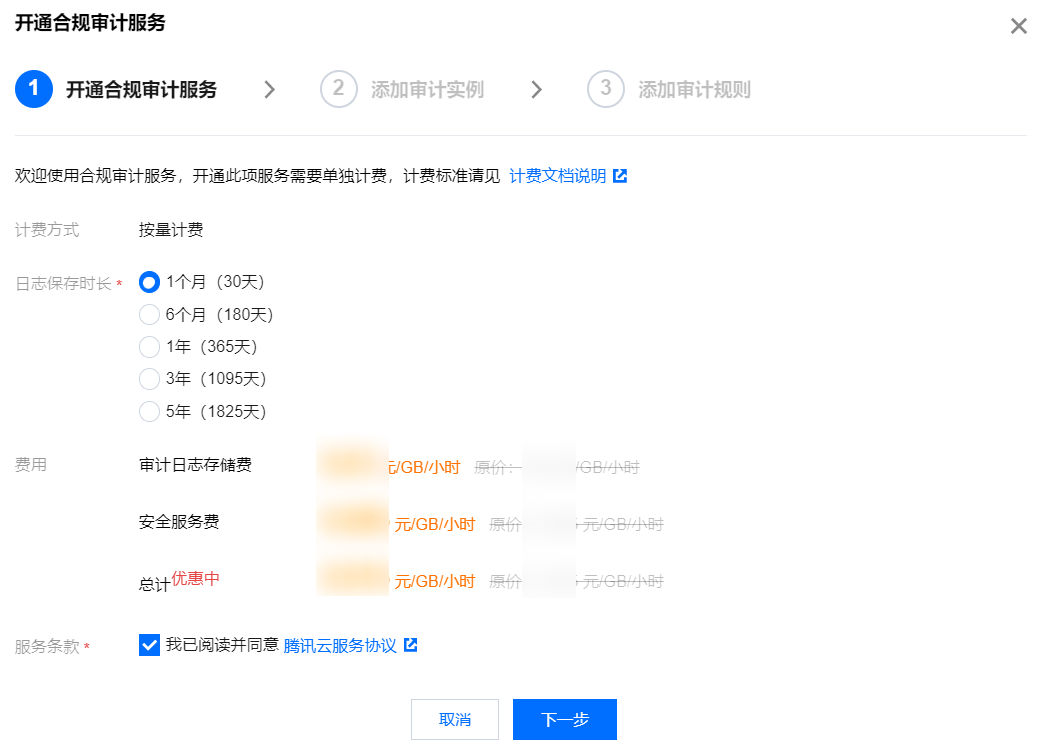Image resolution: width=1040 pixels, height=747 pixels.
Task: Click the 下一步 button
Action: click(564, 719)
